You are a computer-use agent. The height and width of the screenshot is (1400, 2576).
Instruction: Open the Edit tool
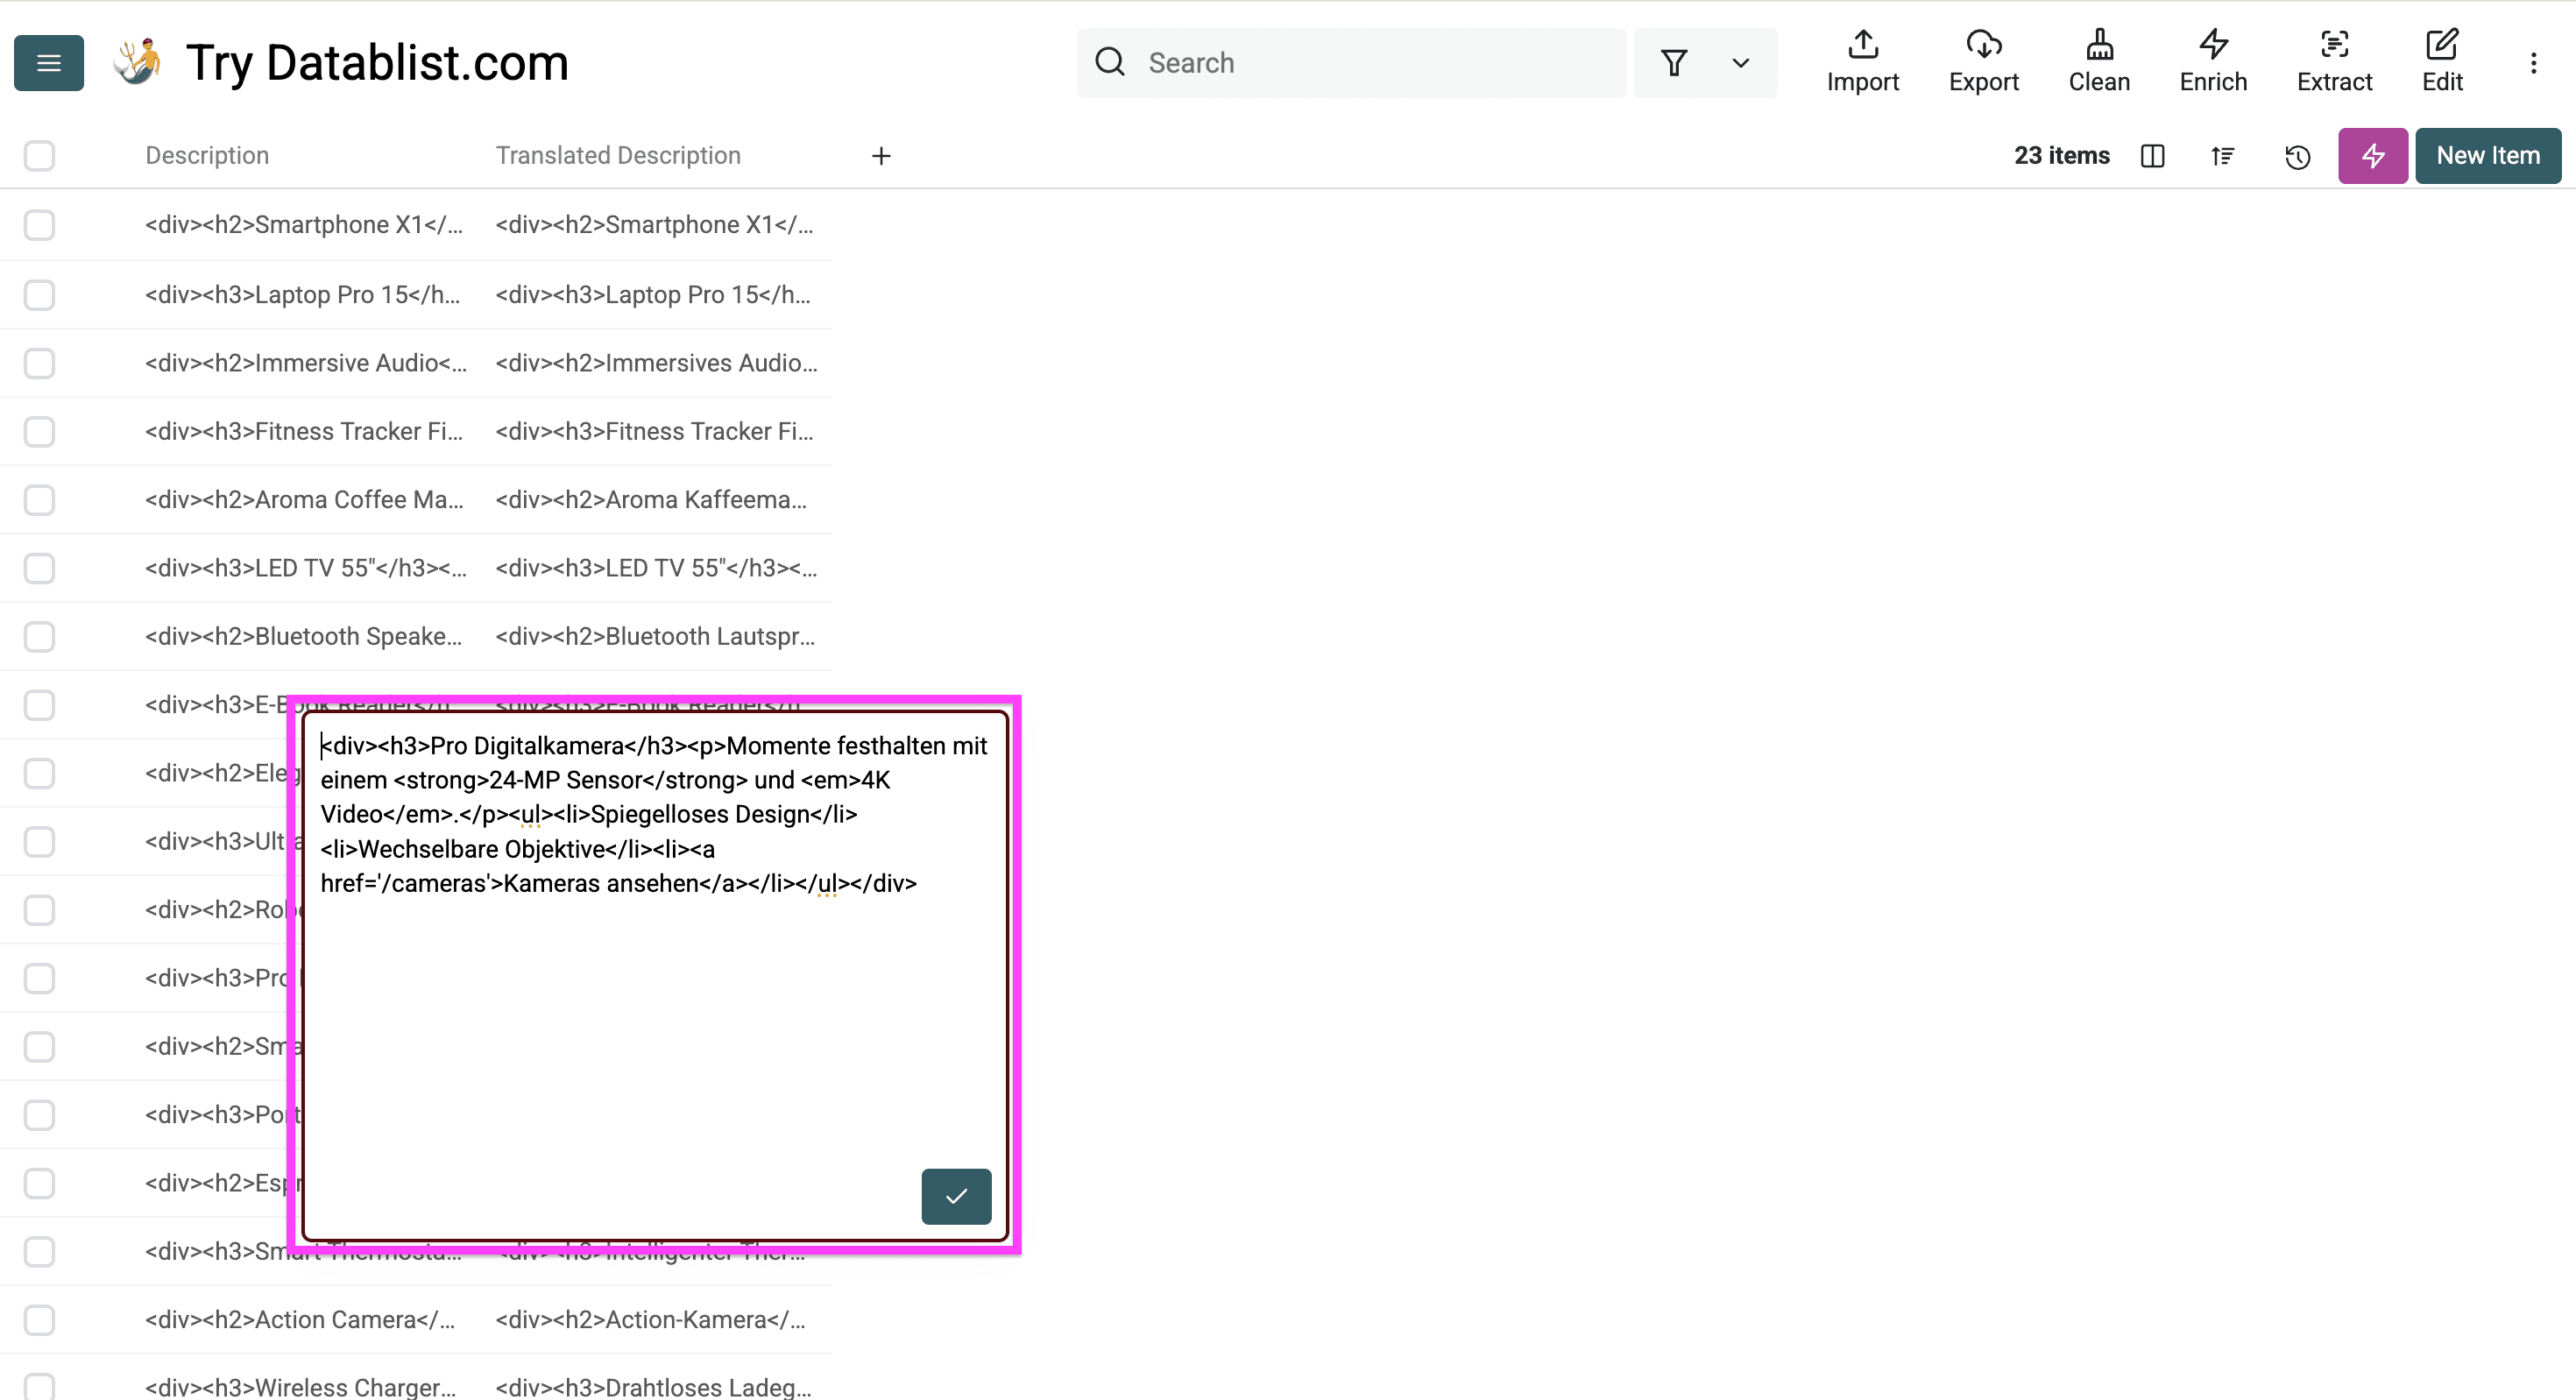point(2442,62)
